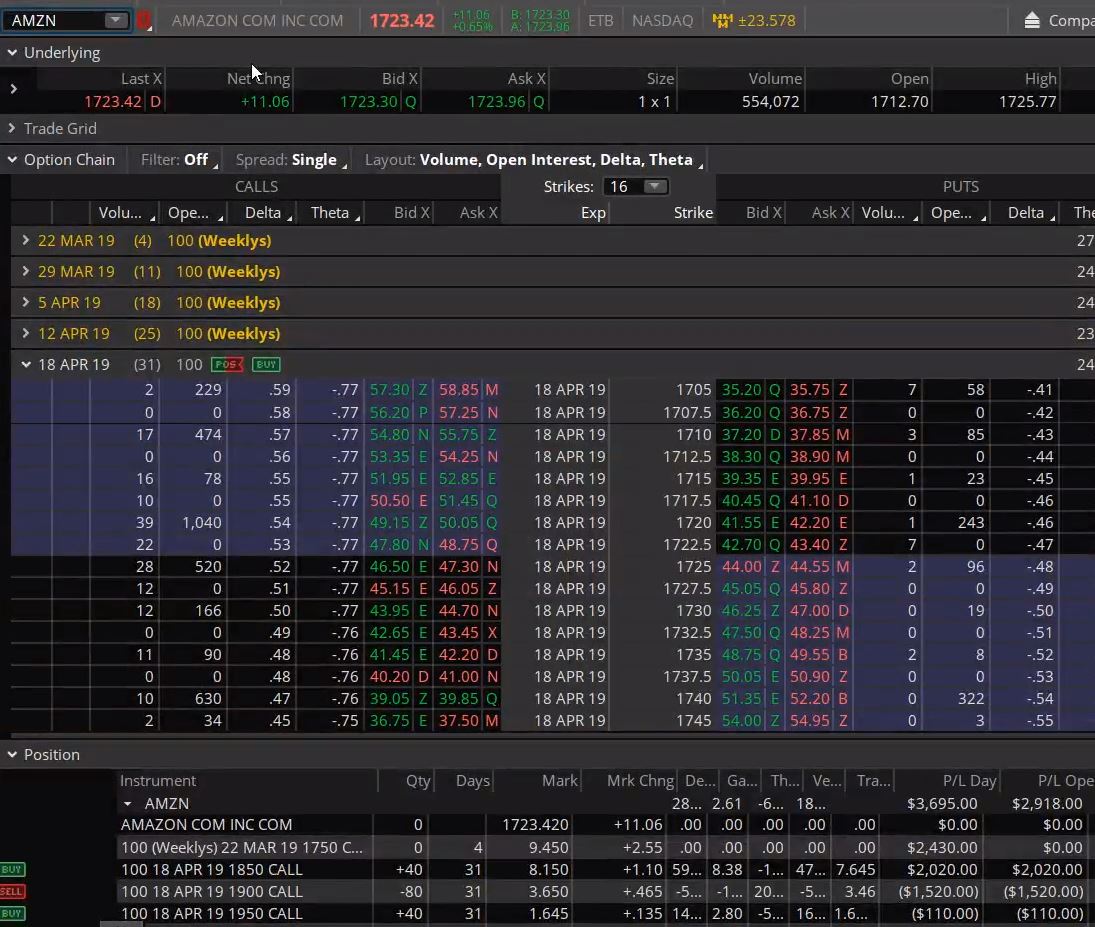Expand the 5 APR 19 Weeklys expiration
Image resolution: width=1095 pixels, height=927 pixels.
(x=26, y=302)
